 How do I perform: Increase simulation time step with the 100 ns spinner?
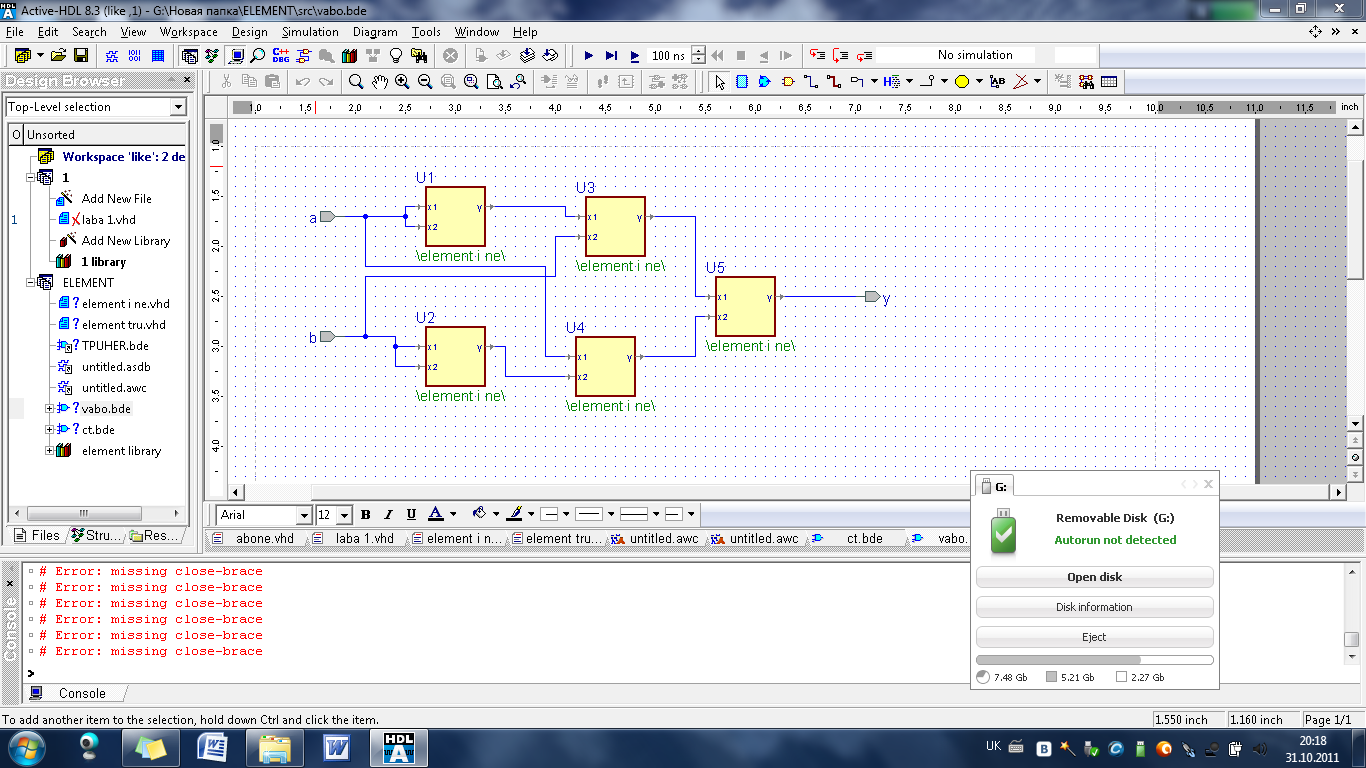(699, 51)
